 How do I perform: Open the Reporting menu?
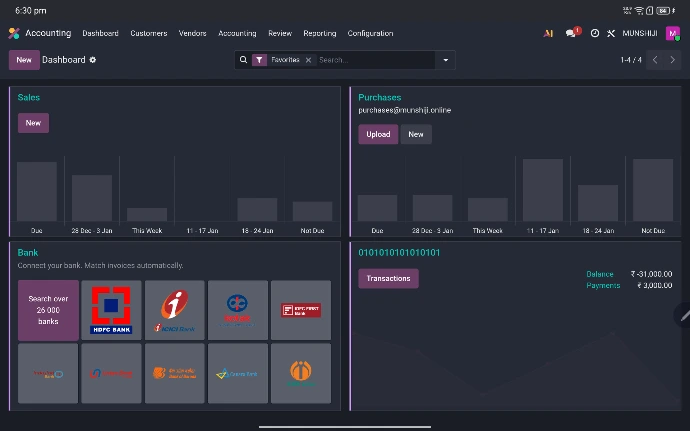point(320,33)
